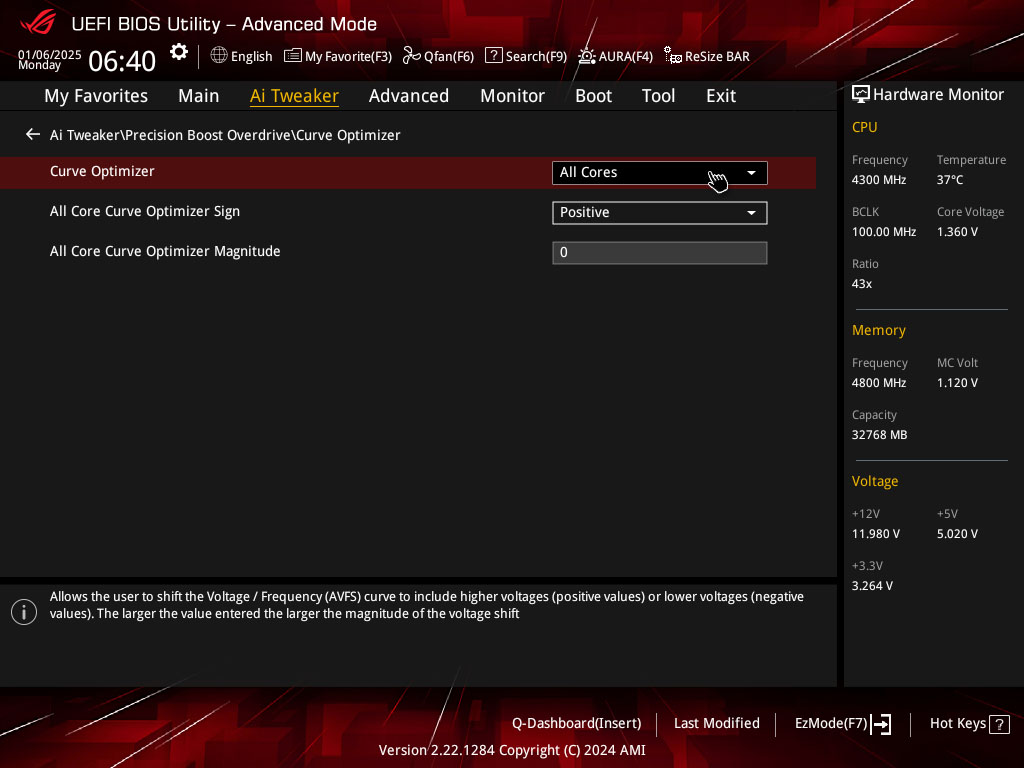This screenshot has width=1024, height=768.
Task: Click the 4300 MHz CPU frequency value
Action: coord(879,180)
